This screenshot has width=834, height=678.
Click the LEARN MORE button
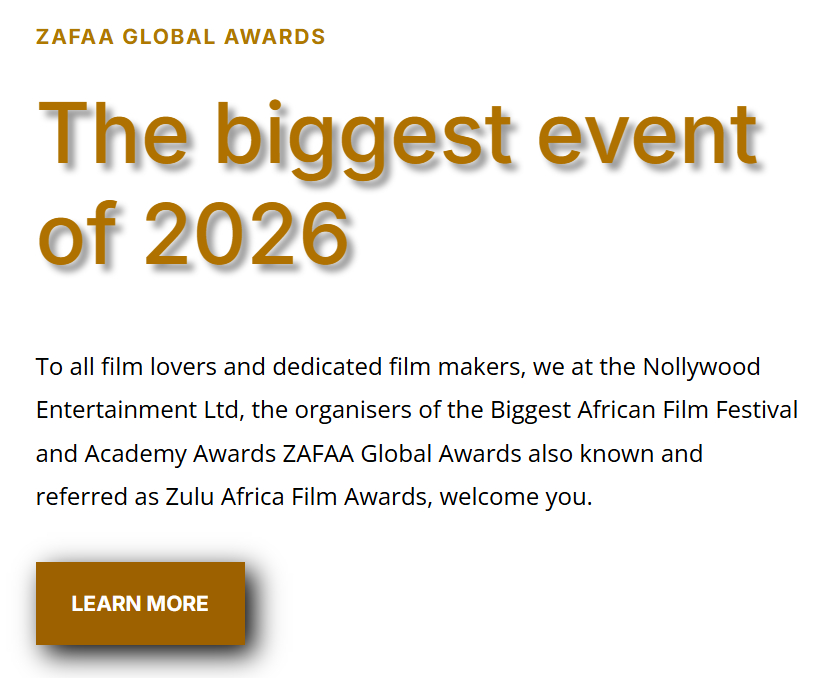[x=140, y=604]
